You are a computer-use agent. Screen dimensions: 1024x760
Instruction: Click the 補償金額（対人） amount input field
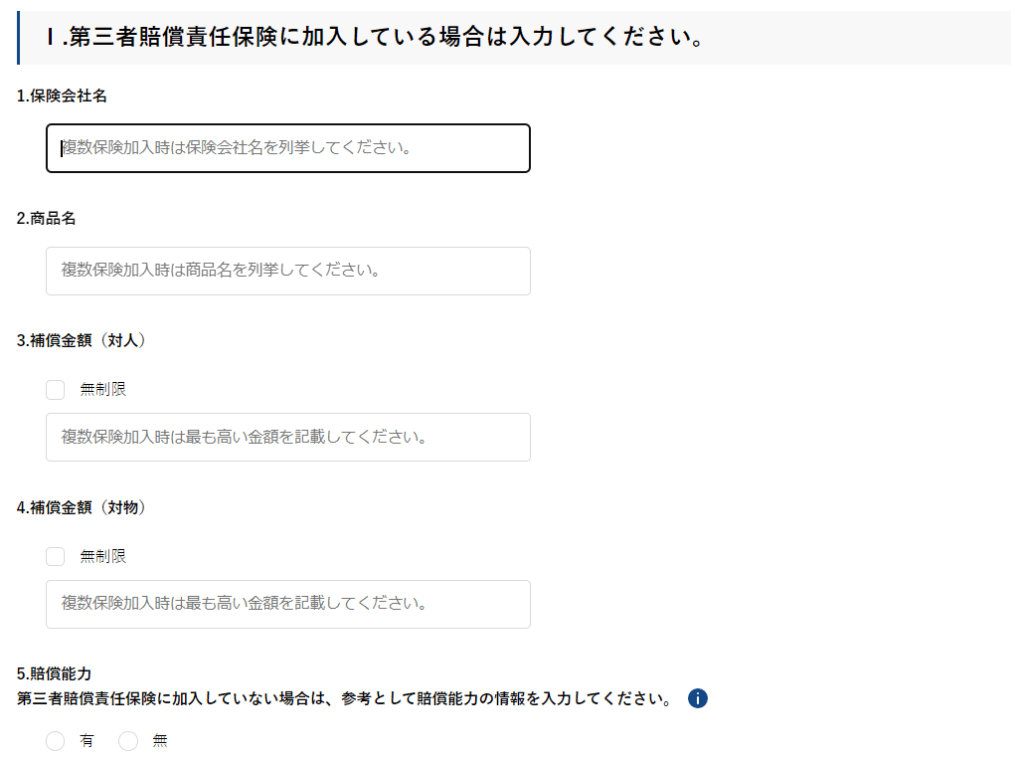(x=288, y=437)
